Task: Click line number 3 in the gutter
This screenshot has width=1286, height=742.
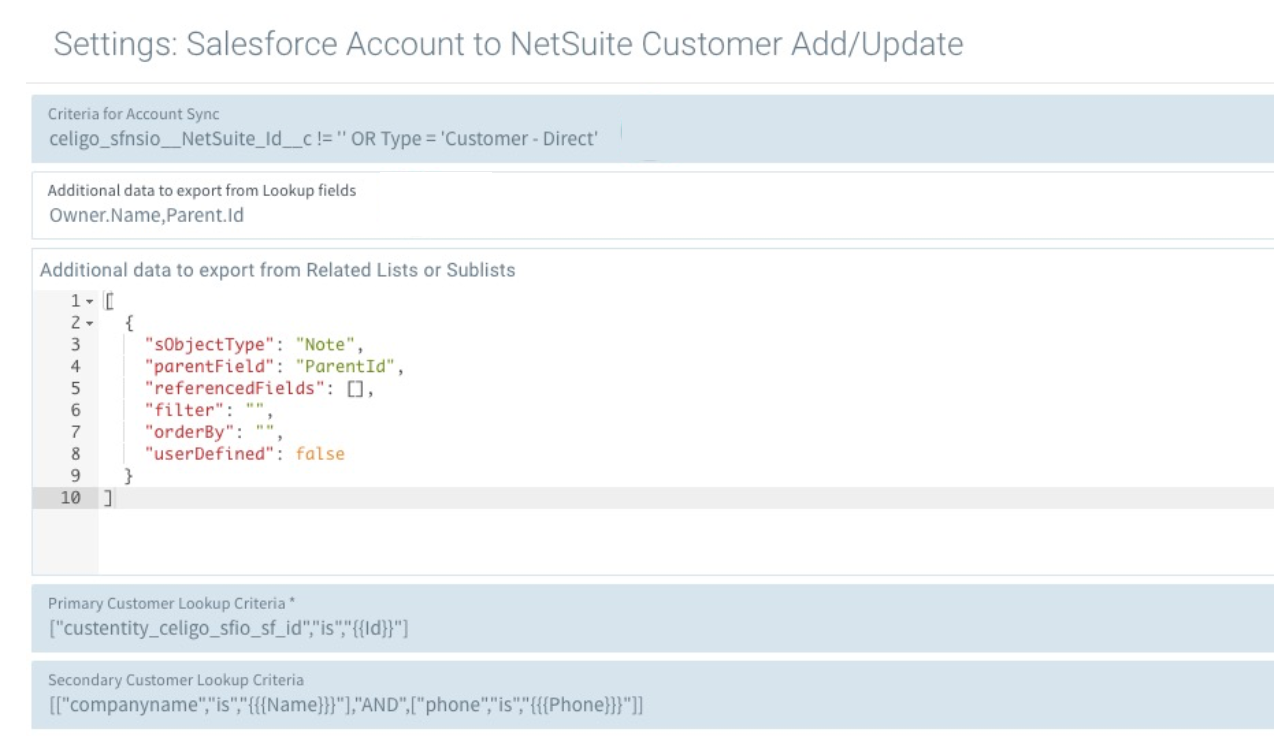Action: click(x=76, y=345)
